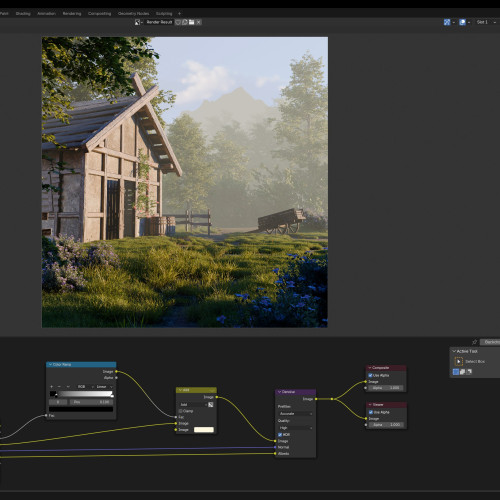Open the cream color swatch in Mix node
The height and width of the screenshot is (500, 500).
[204, 430]
